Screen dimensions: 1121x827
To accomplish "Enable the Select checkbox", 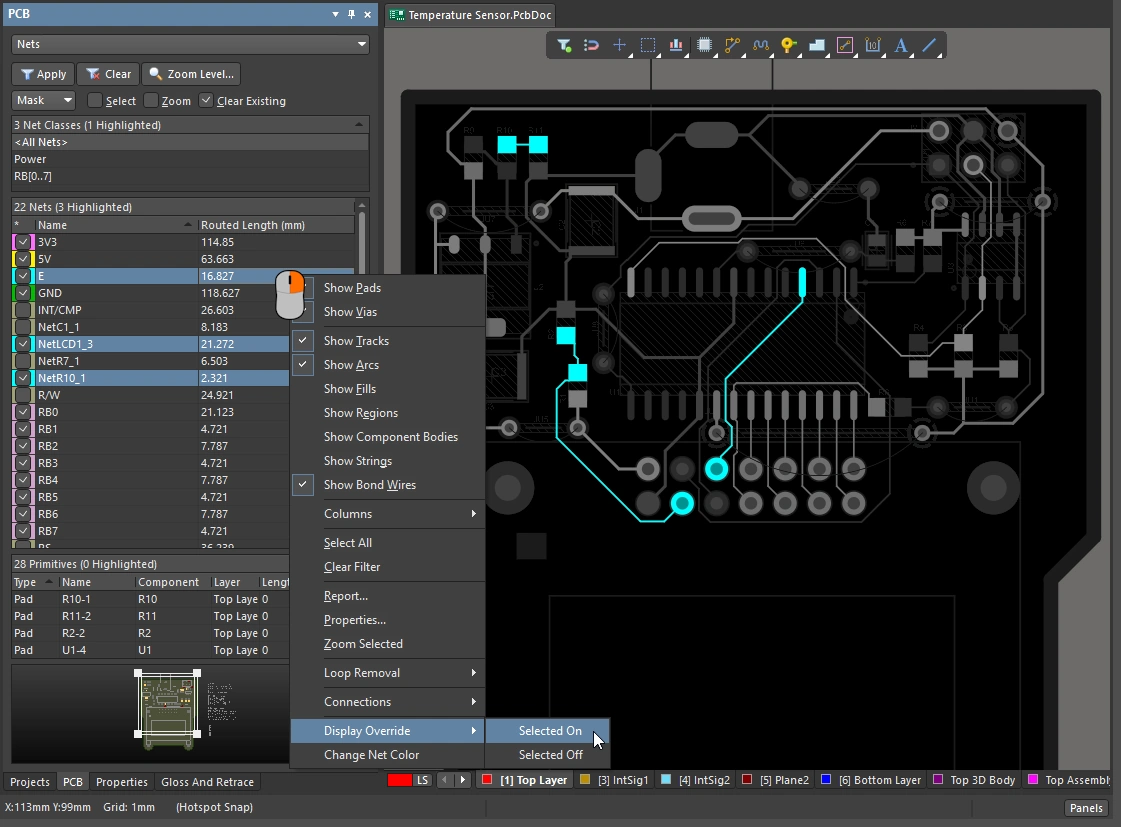I will click(x=95, y=101).
